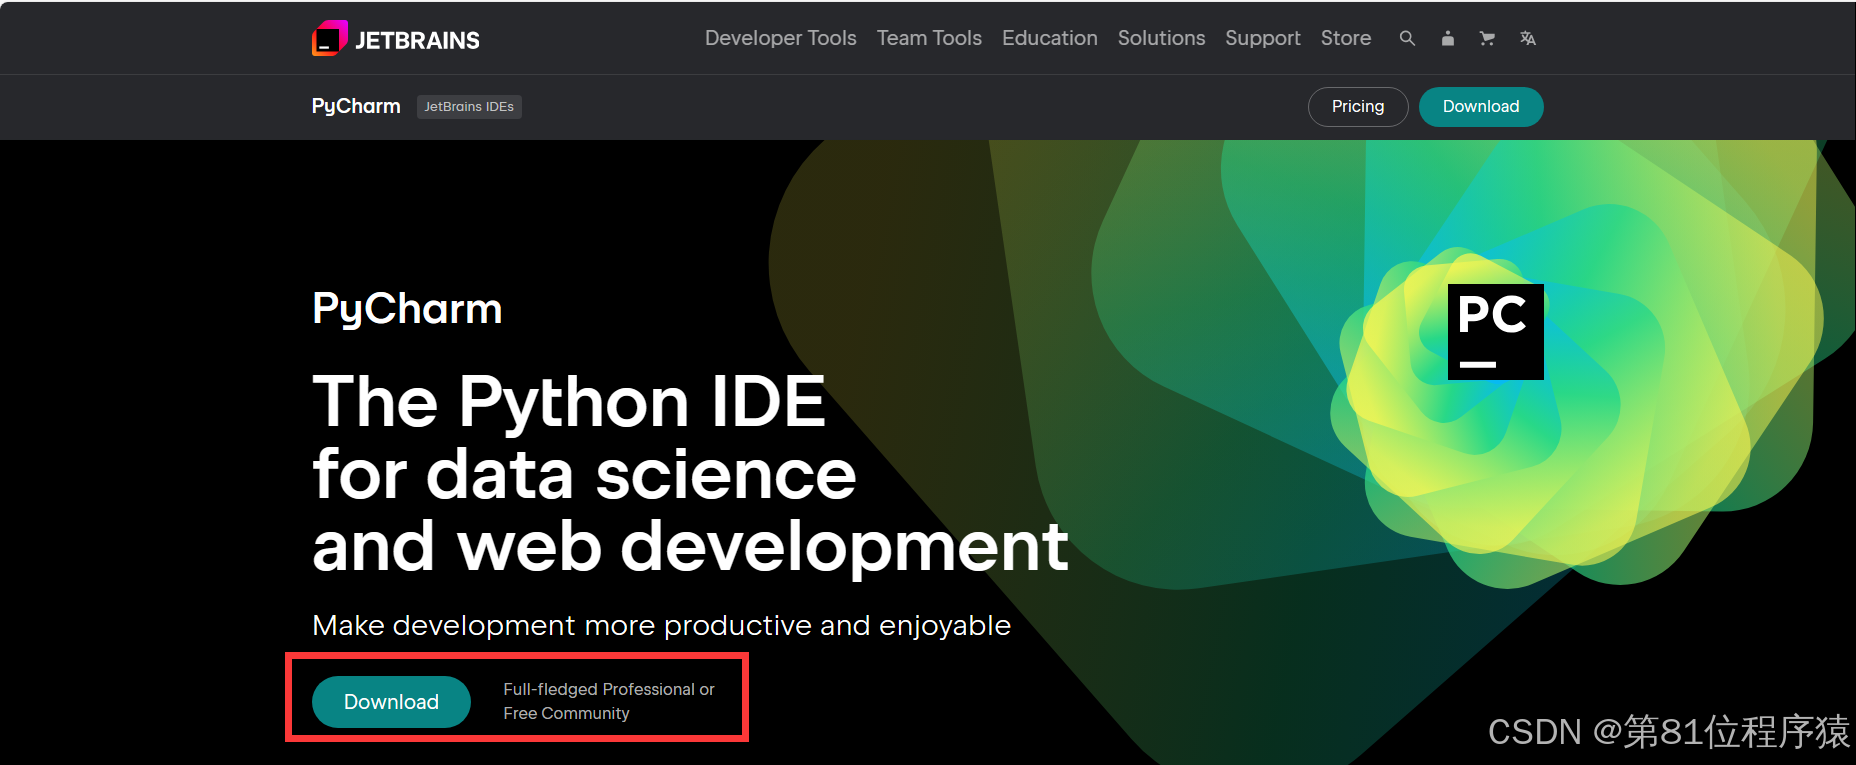Image resolution: width=1856 pixels, height=765 pixels.
Task: Click the Pricing button
Action: pyautogui.click(x=1358, y=107)
